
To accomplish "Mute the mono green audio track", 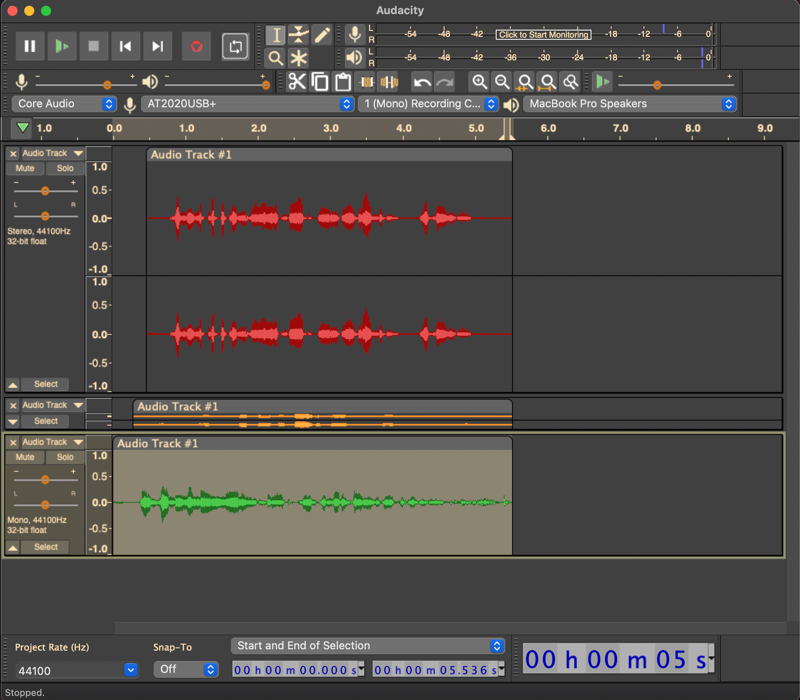I will click(x=25, y=457).
